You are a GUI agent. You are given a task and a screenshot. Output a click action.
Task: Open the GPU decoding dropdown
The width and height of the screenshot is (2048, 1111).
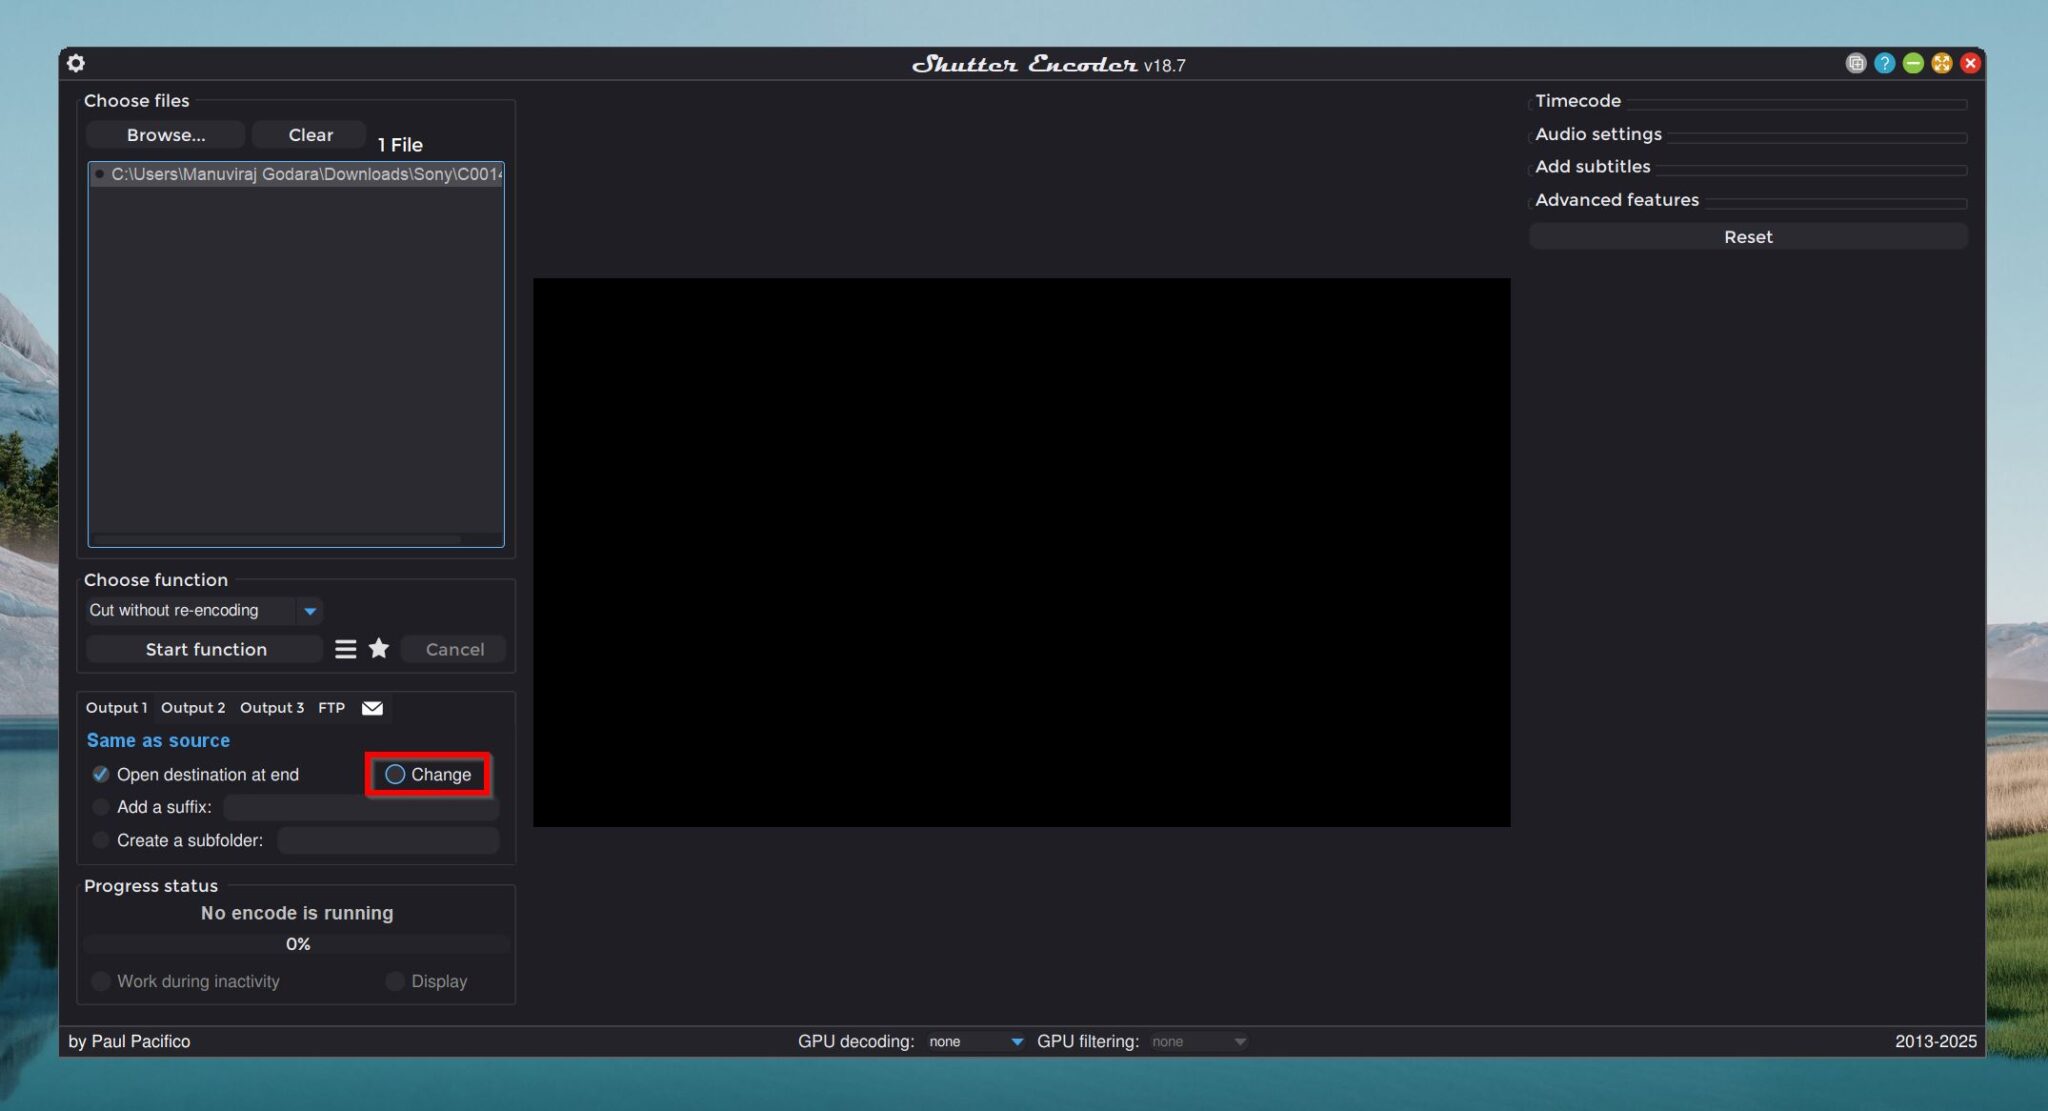976,1041
